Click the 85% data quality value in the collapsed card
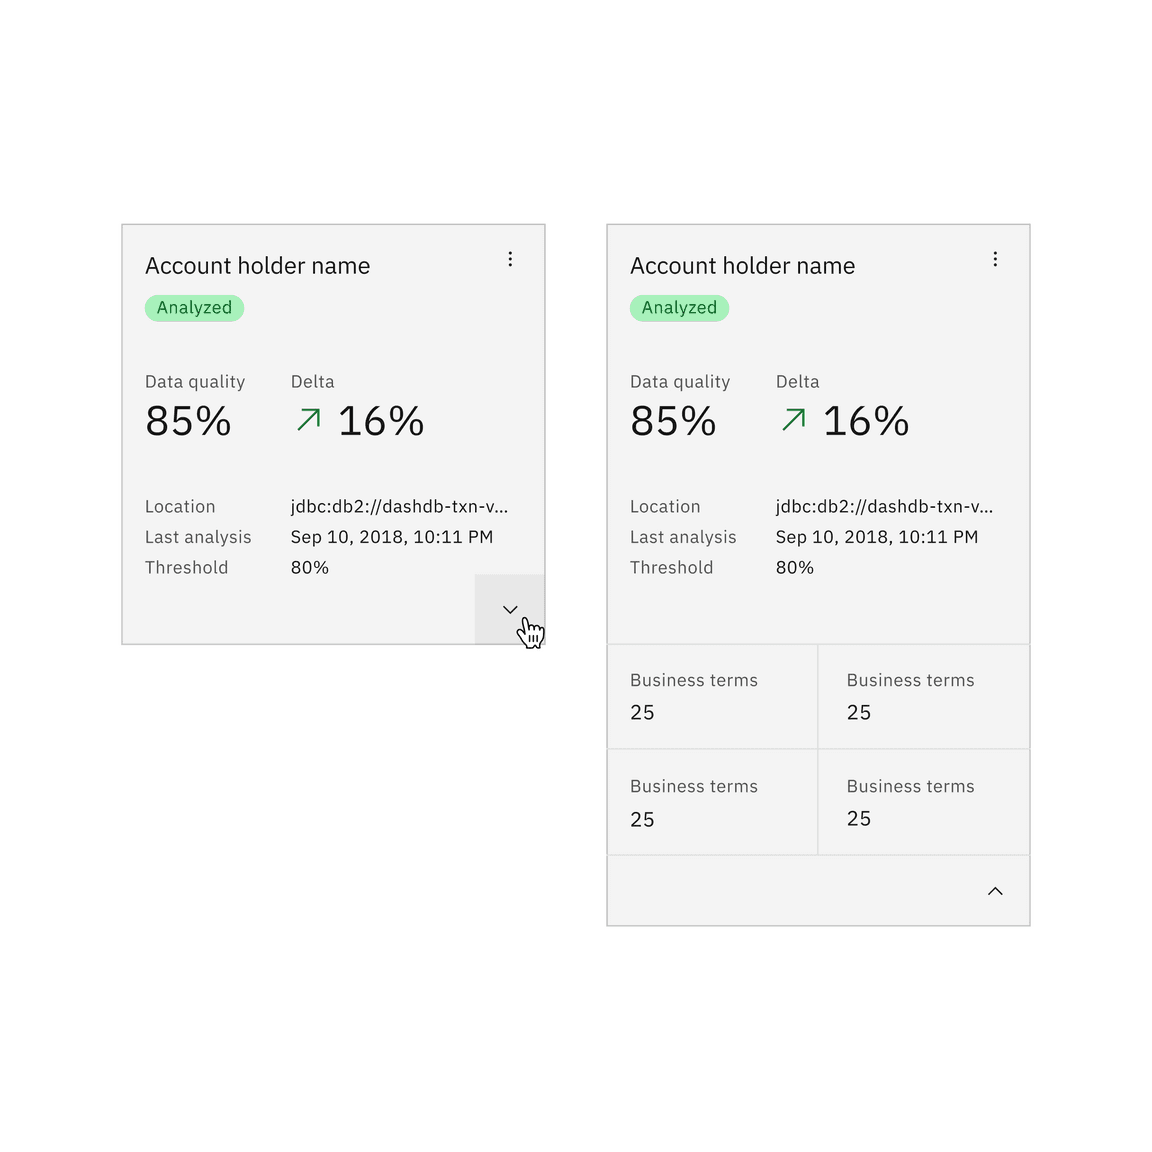Image resolution: width=1152 pixels, height=1152 pixels. pyautogui.click(x=188, y=421)
